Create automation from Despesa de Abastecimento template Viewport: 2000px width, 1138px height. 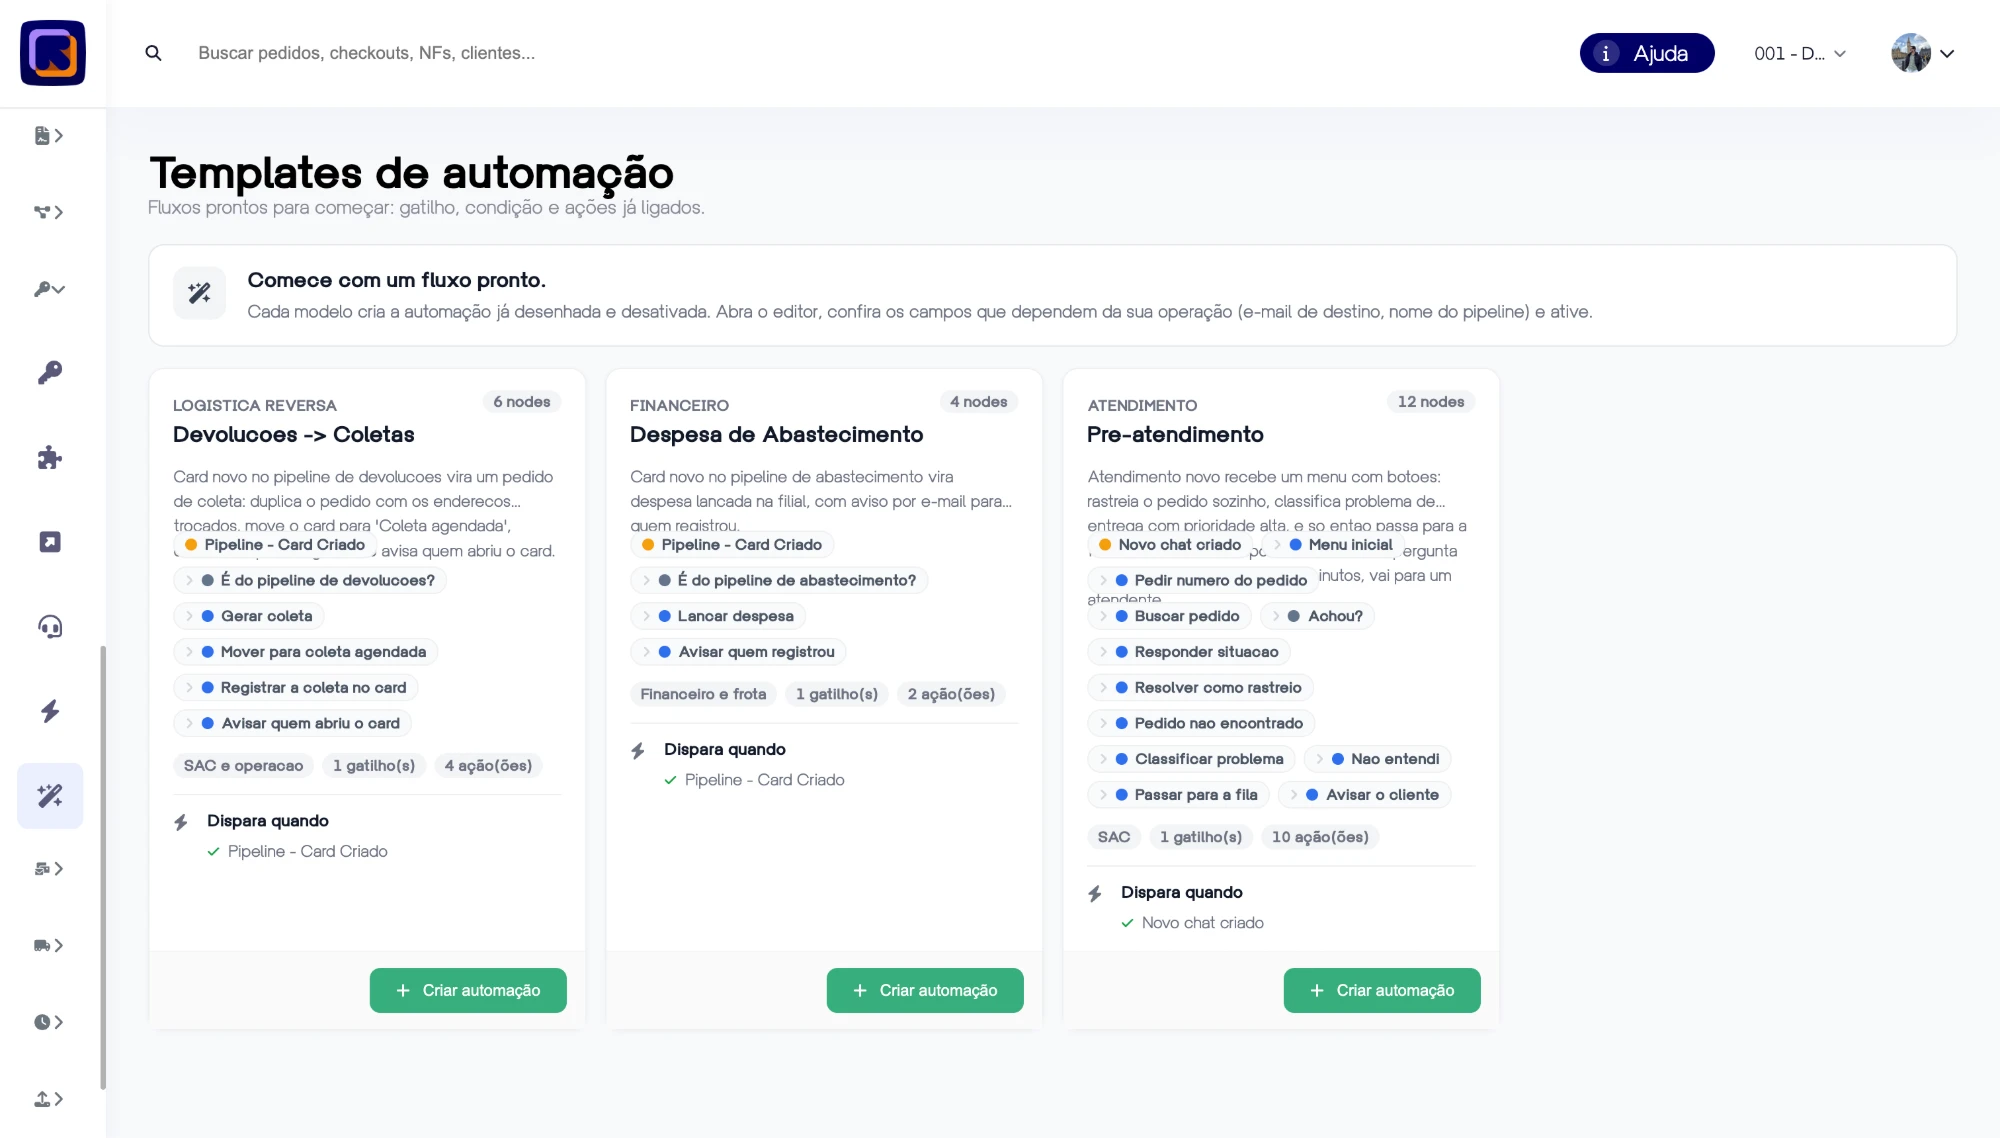tap(925, 990)
